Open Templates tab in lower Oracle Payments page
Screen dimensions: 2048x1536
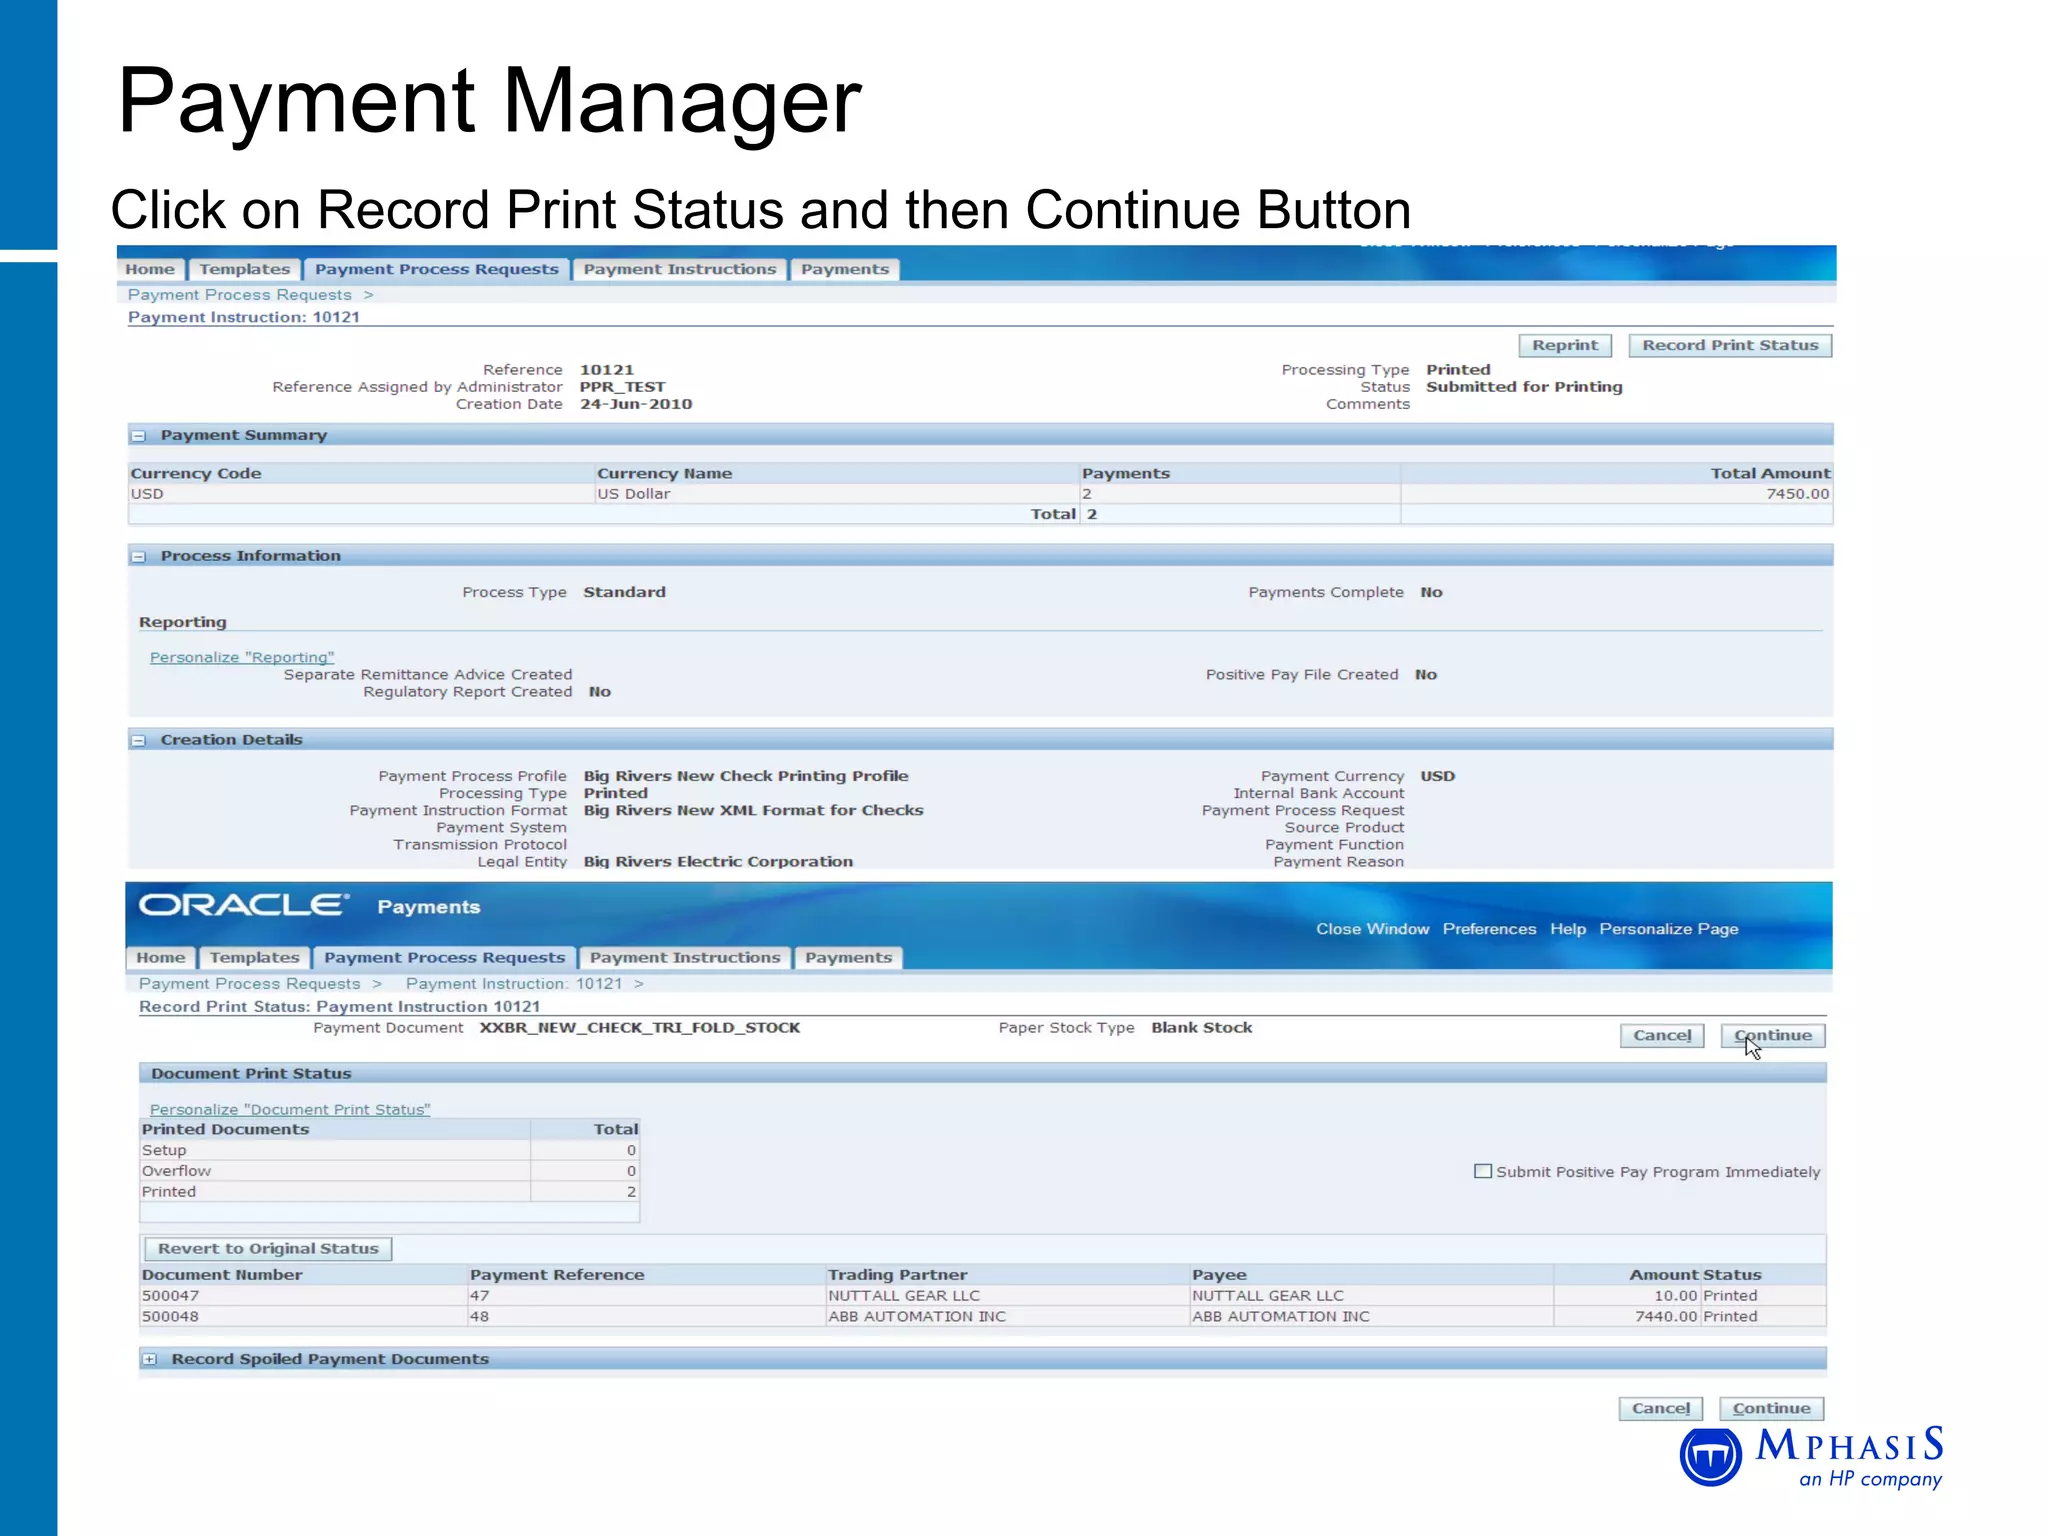pyautogui.click(x=255, y=958)
